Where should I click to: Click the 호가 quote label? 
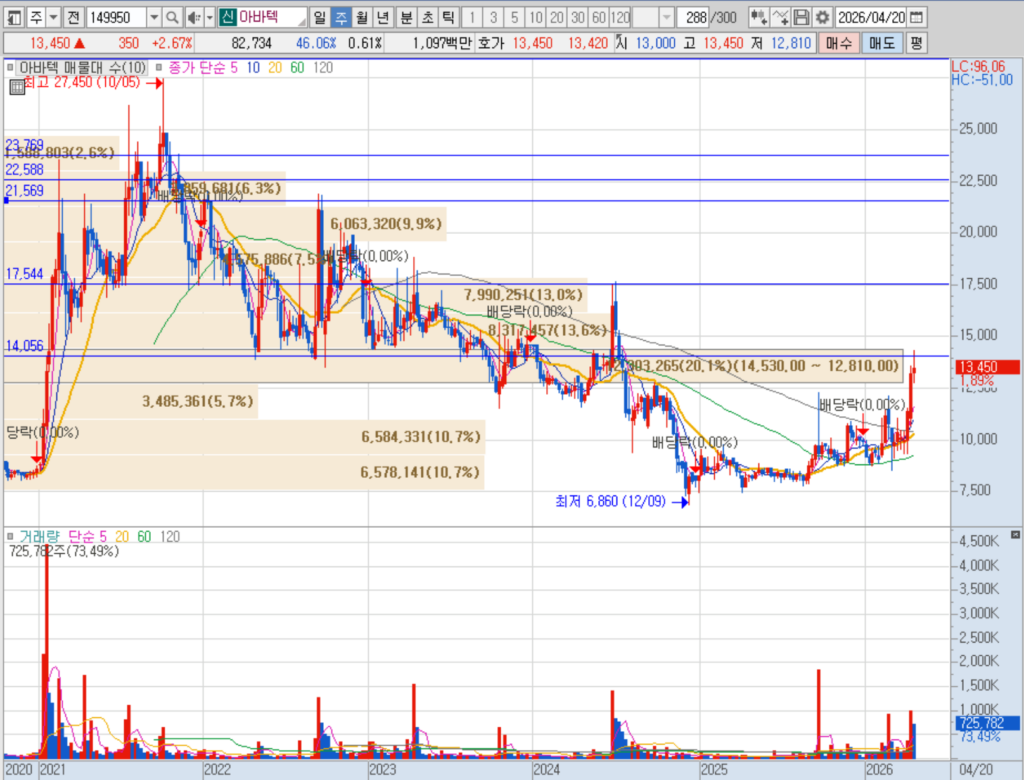point(491,43)
